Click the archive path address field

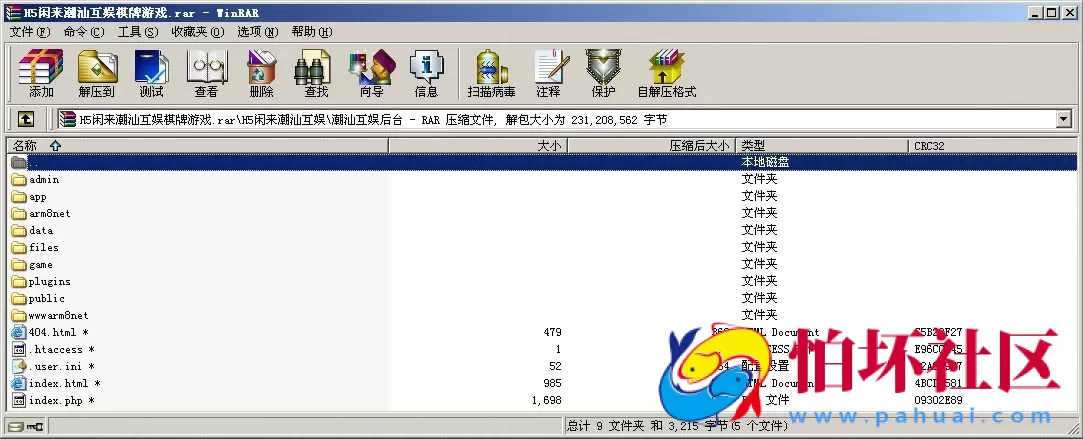coord(556,119)
